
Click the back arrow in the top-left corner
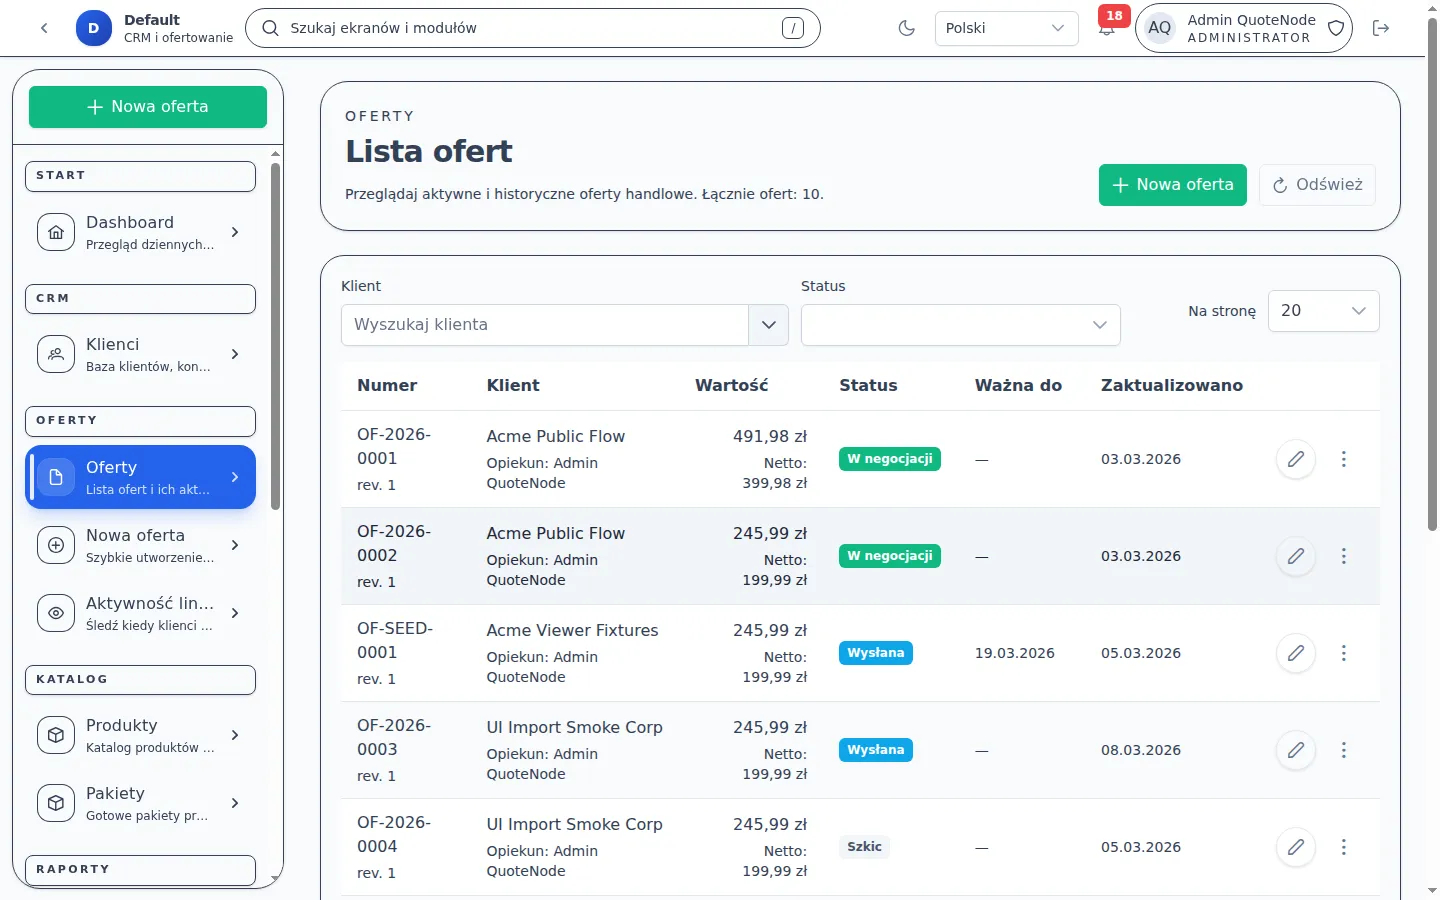click(x=44, y=28)
